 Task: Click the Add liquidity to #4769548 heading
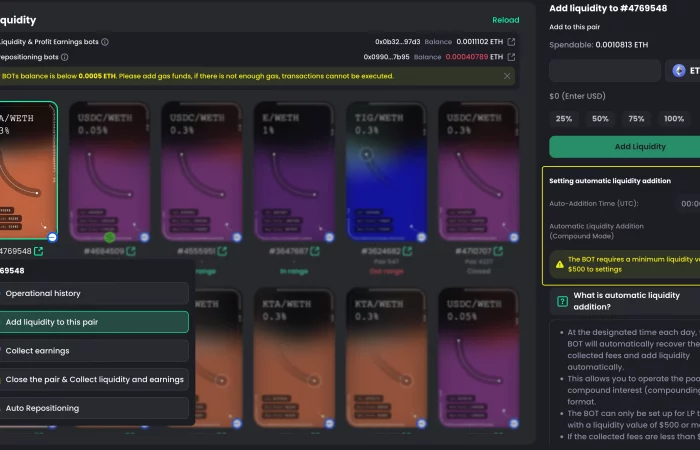pos(608,8)
